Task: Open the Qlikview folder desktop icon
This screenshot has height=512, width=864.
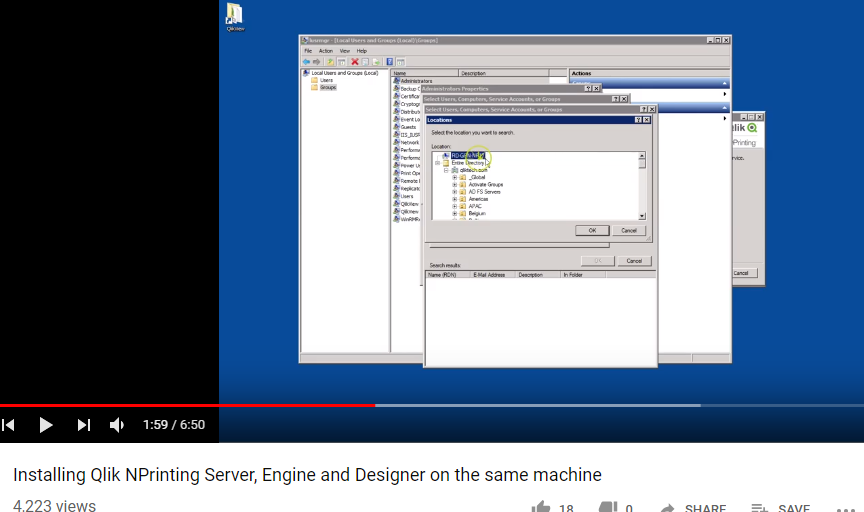Action: click(235, 17)
